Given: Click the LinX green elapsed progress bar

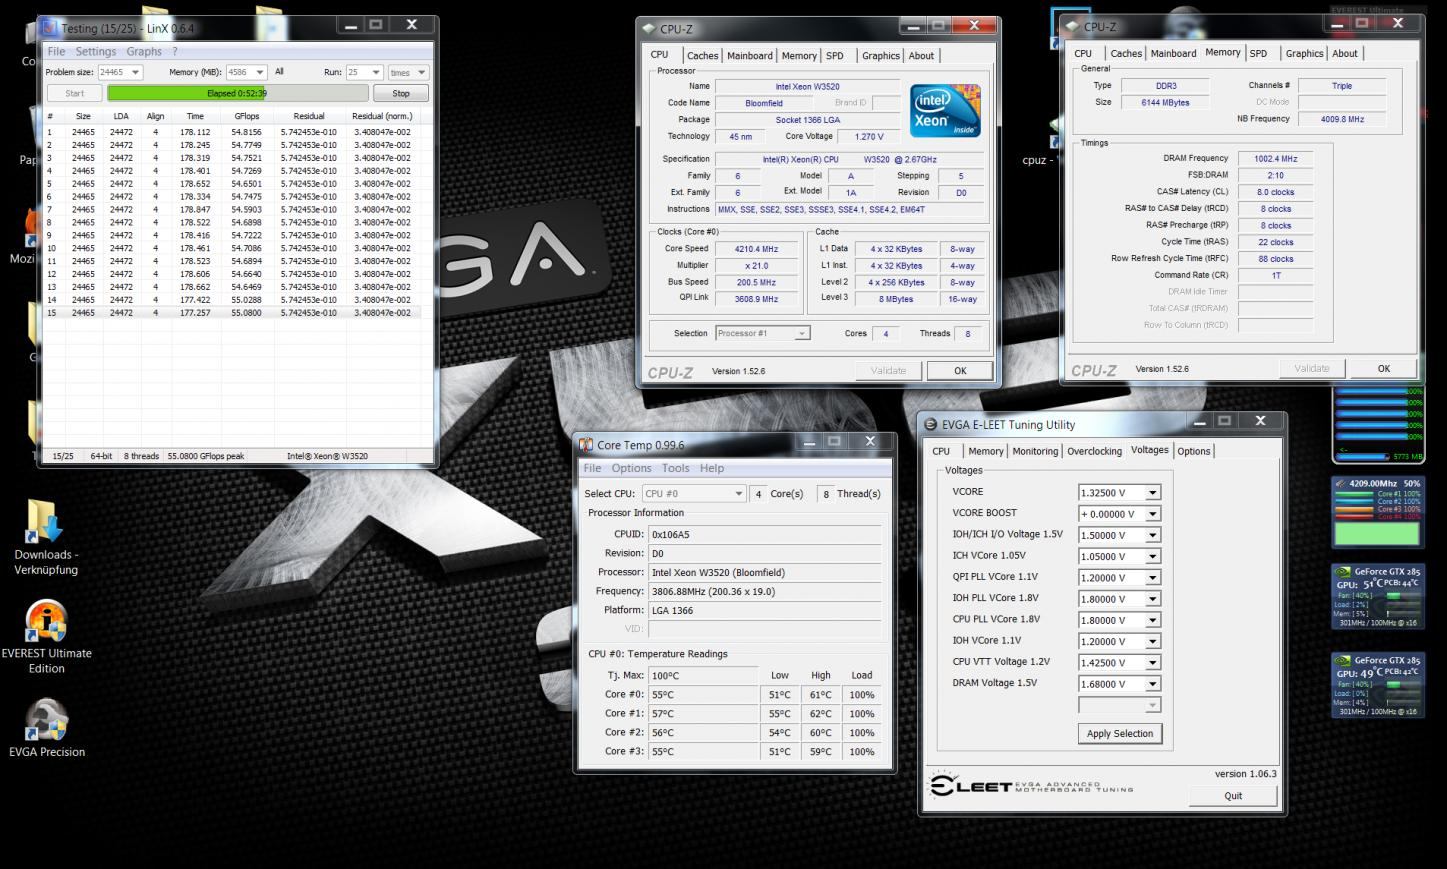Looking at the screenshot, I should [237, 93].
